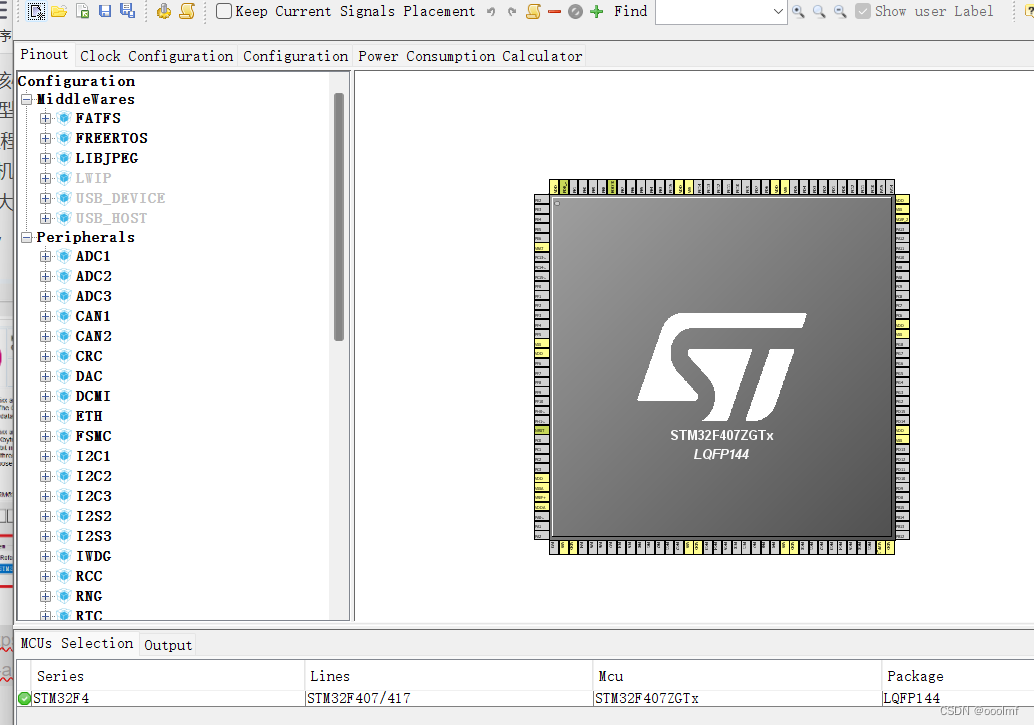Toggle the Show user Label checkbox
Image resolution: width=1034 pixels, height=725 pixels.
click(x=863, y=11)
